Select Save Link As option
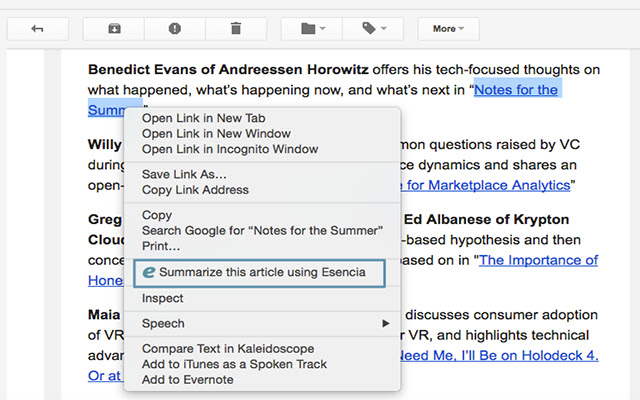Image resolution: width=640 pixels, height=400 pixels. pos(184,174)
